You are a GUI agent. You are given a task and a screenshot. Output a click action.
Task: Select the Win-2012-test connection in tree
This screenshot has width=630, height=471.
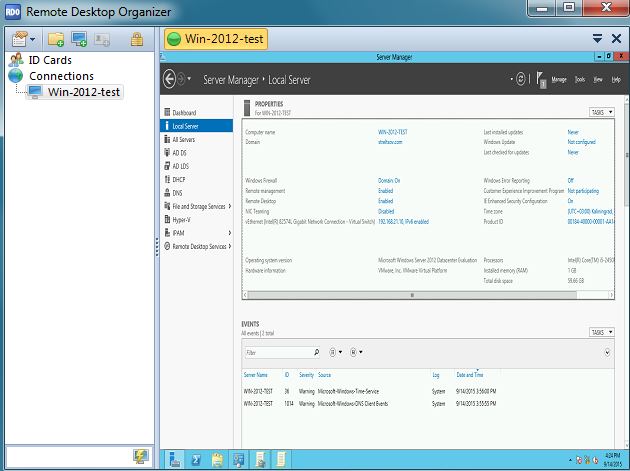pyautogui.click(x=83, y=92)
